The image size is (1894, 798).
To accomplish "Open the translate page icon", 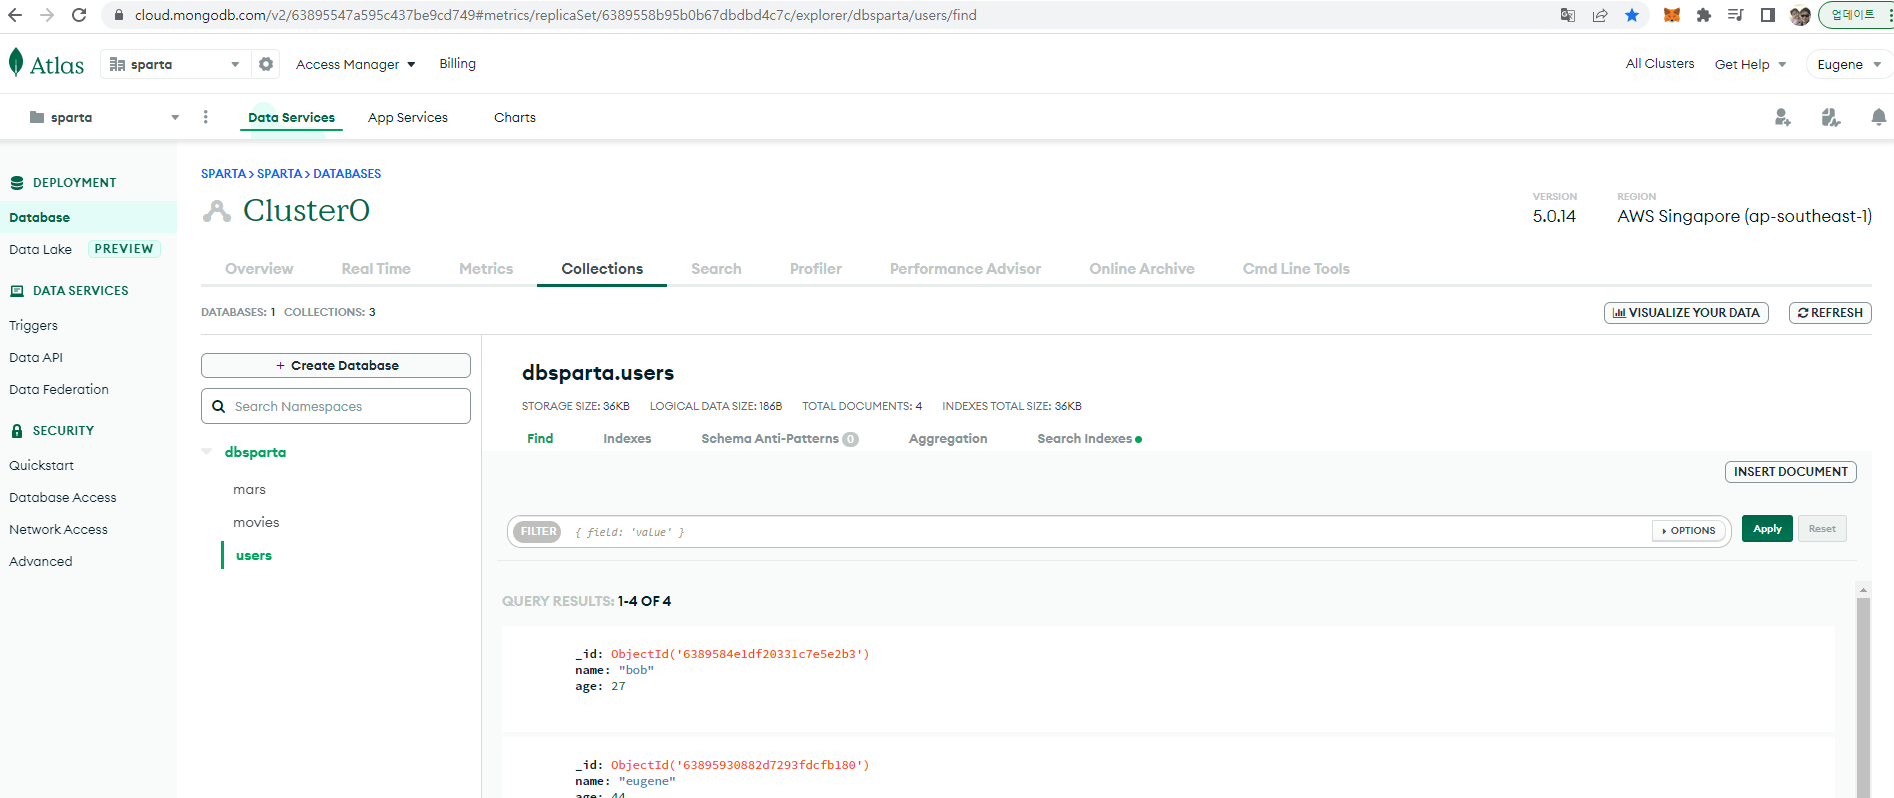I will pos(1568,15).
